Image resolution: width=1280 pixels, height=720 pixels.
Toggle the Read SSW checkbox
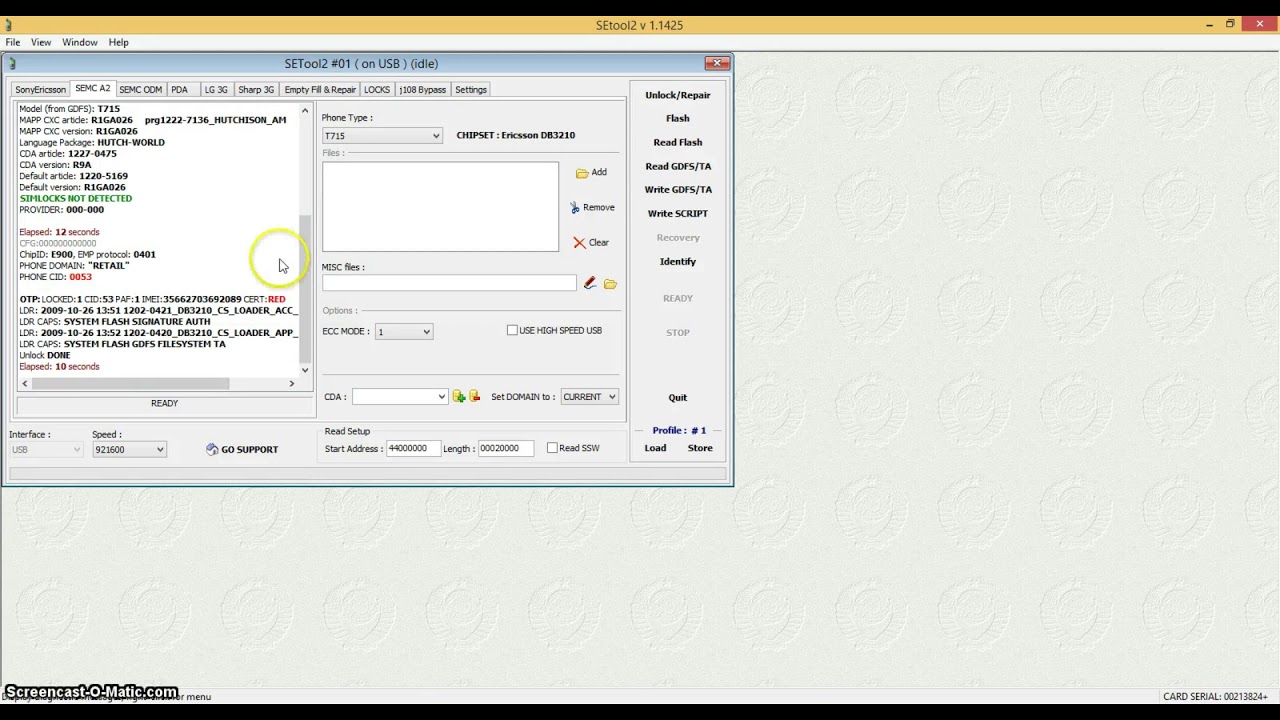(552, 448)
